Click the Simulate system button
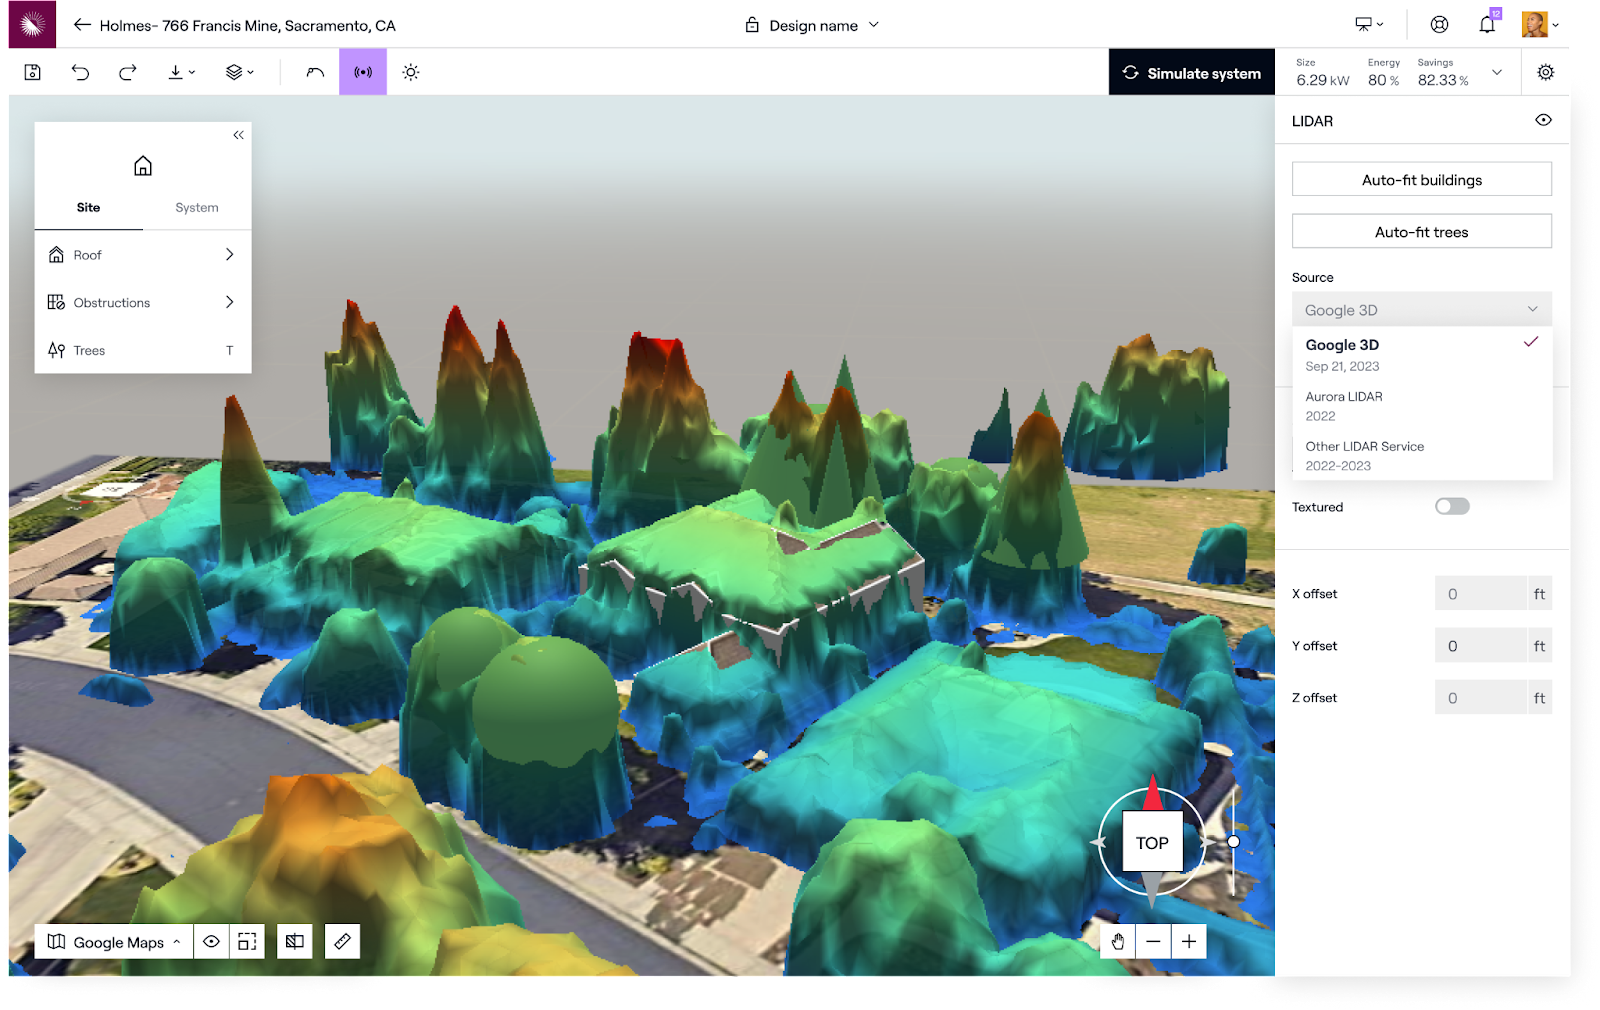1600x1010 pixels. [1191, 72]
